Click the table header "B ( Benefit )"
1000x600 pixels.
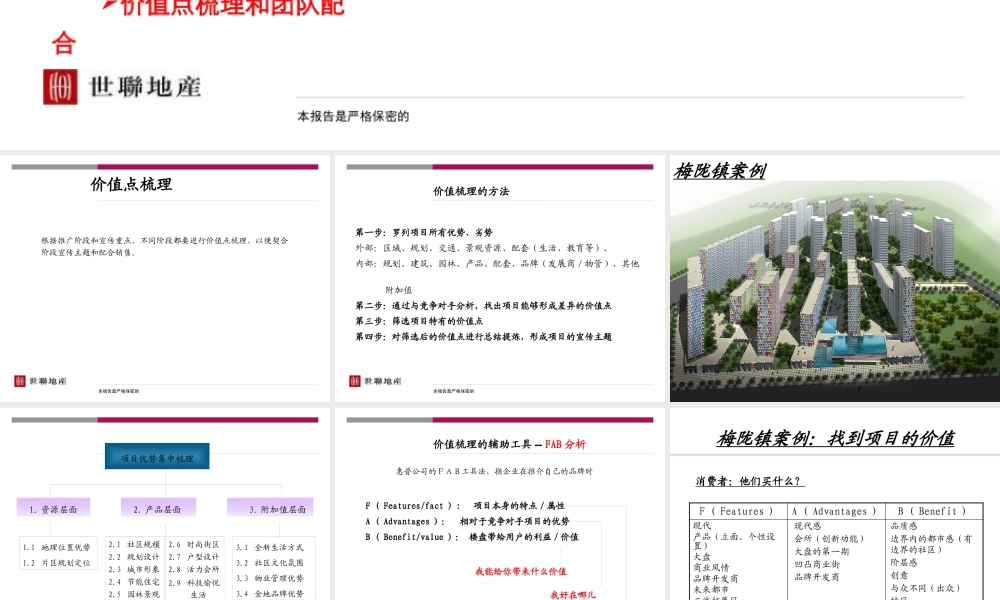click(932, 511)
